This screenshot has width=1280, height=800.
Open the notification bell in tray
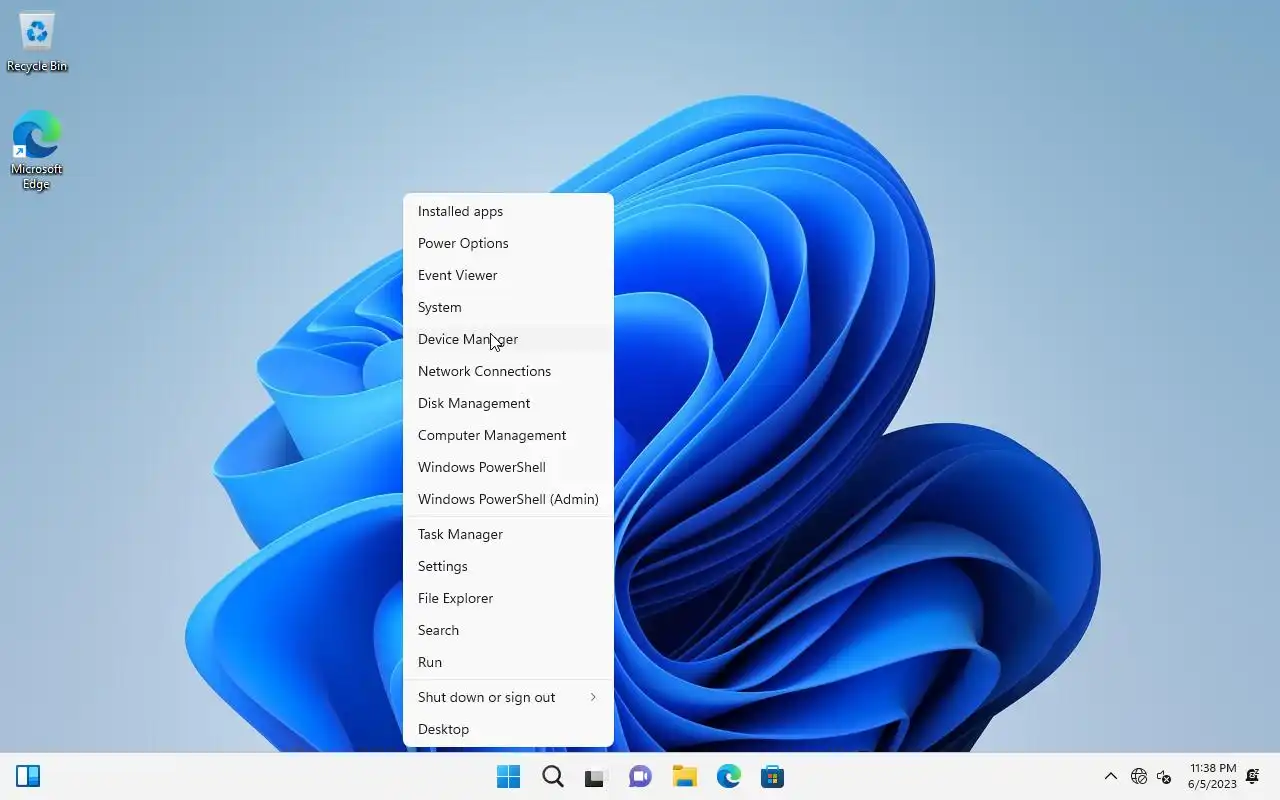(x=1252, y=776)
